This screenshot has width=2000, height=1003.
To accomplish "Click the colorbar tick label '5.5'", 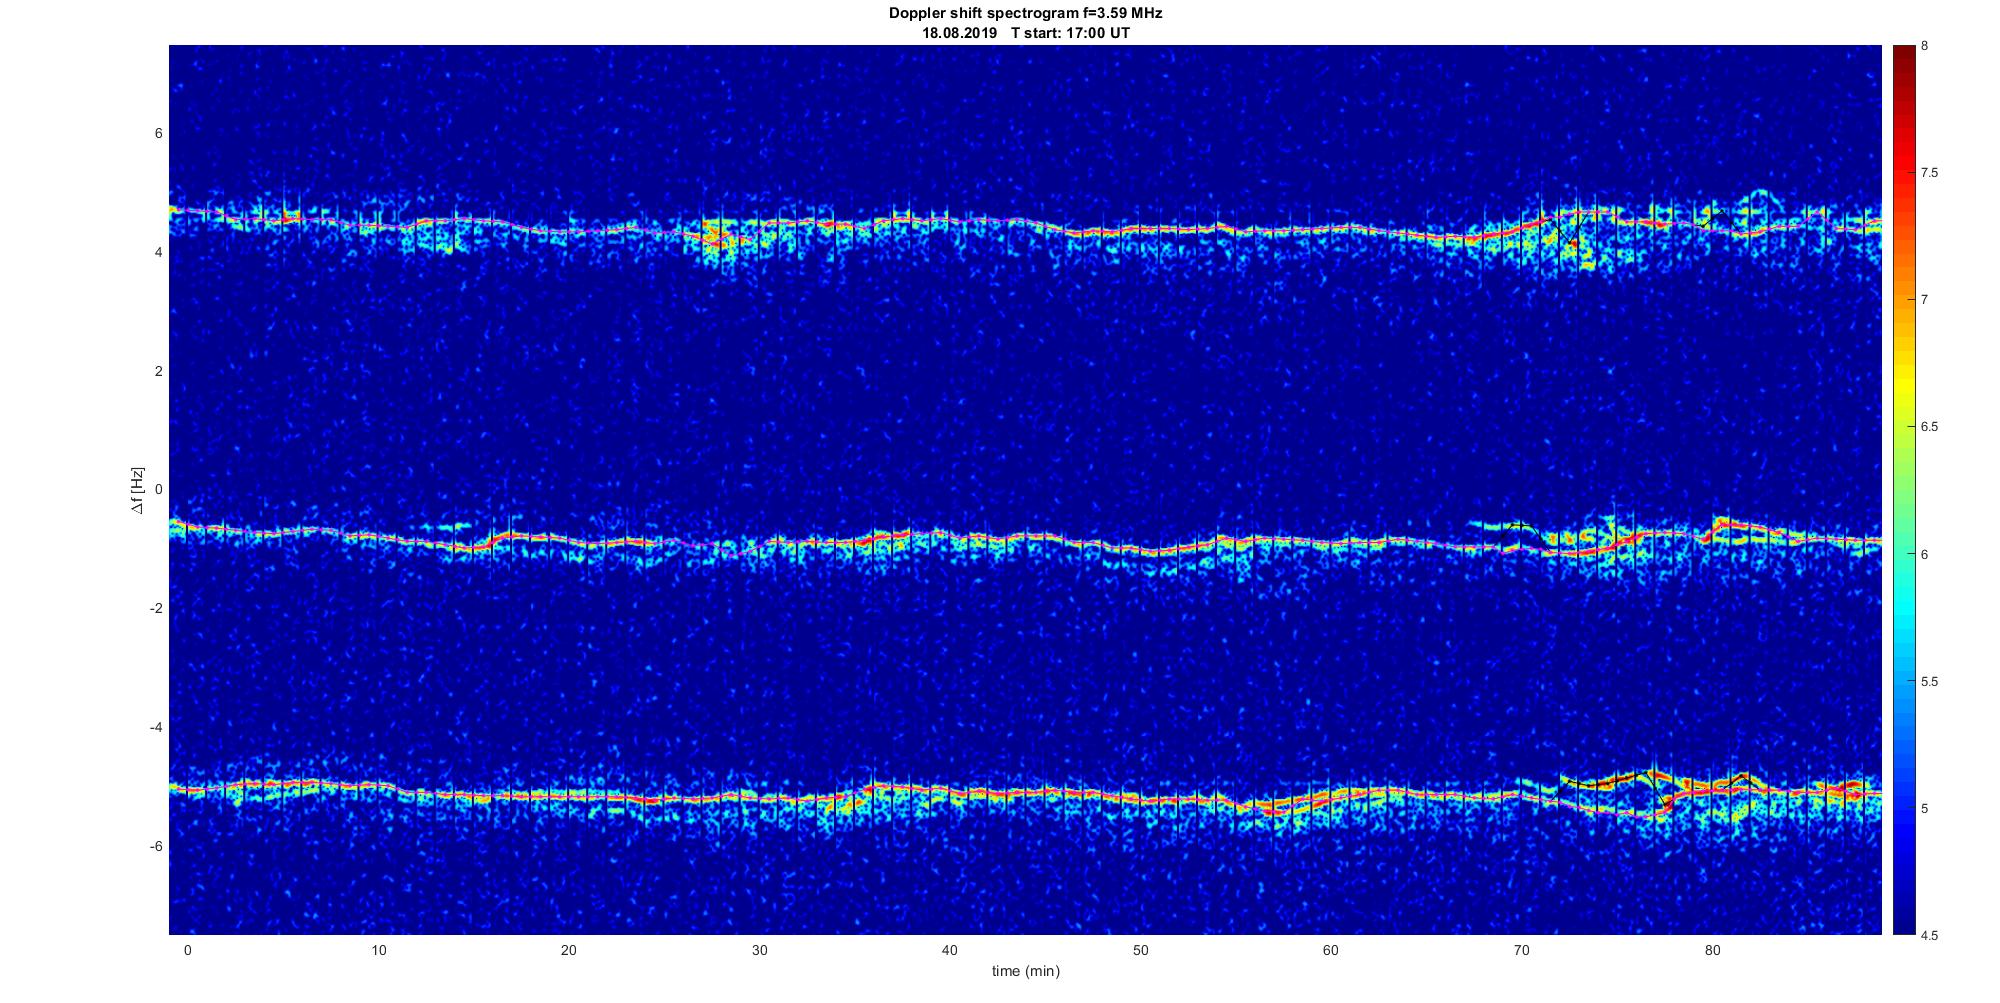I will [1929, 682].
